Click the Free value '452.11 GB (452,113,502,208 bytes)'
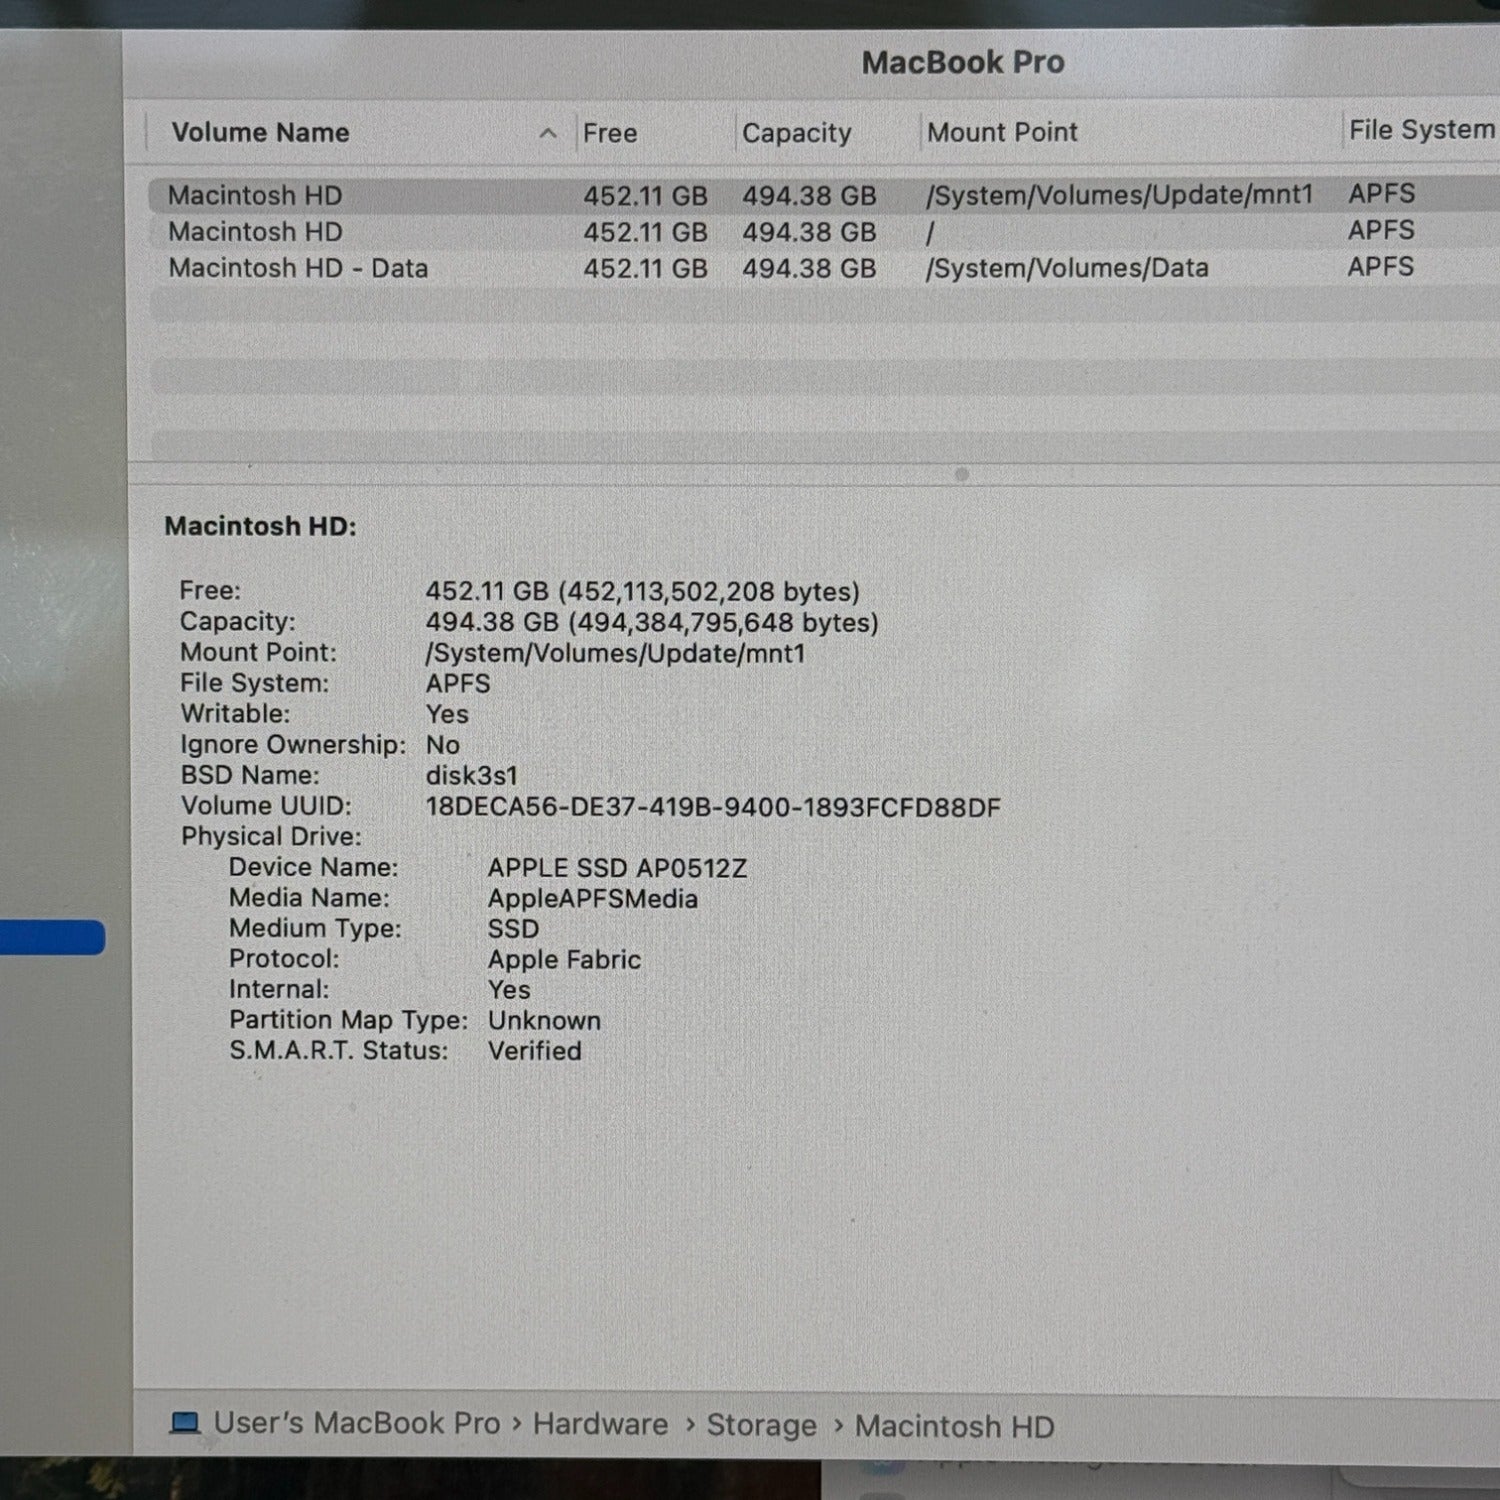 (642, 592)
